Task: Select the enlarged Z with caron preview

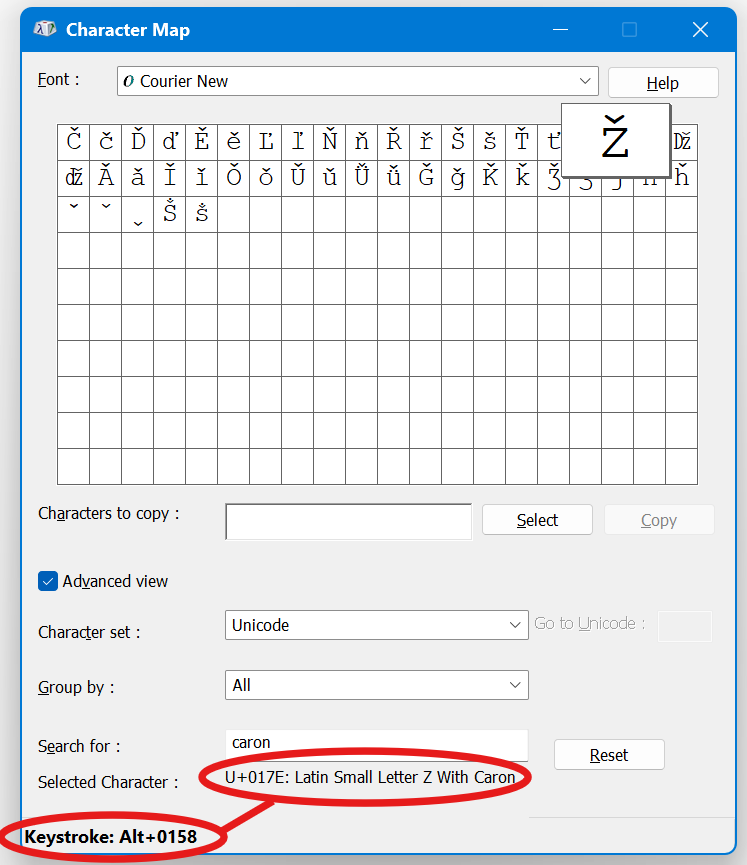Action: [615, 140]
